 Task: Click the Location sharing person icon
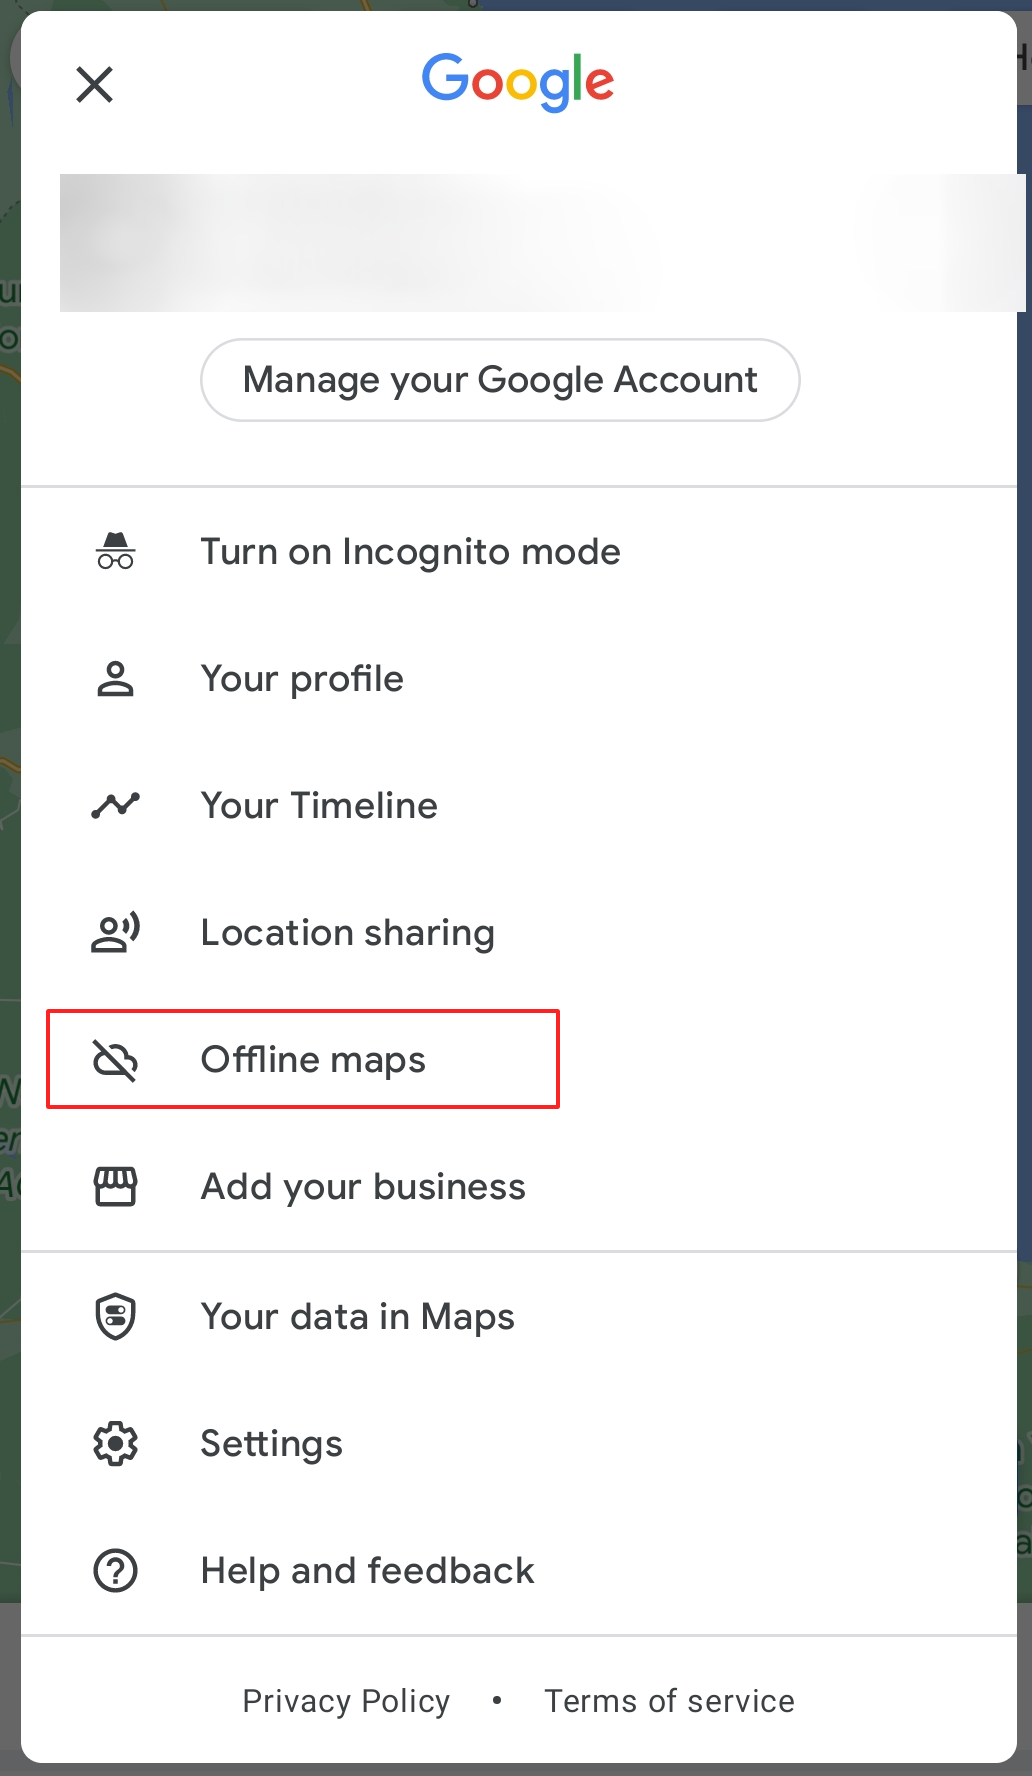pyautogui.click(x=115, y=933)
